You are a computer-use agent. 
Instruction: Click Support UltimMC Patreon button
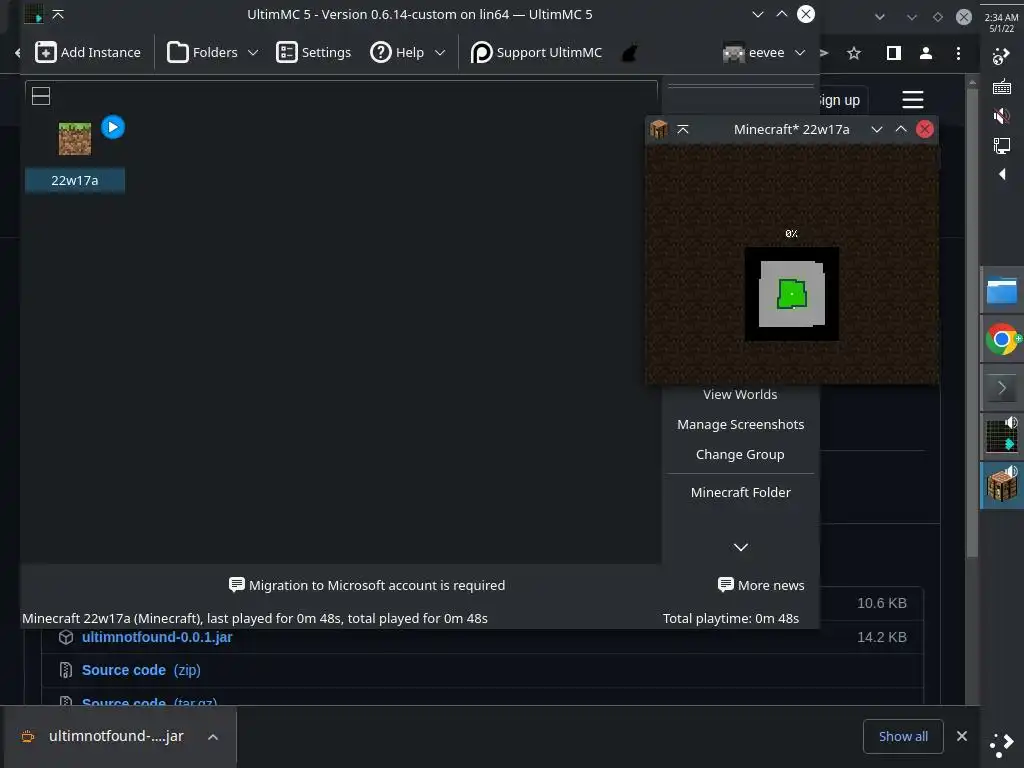pyautogui.click(x=536, y=52)
